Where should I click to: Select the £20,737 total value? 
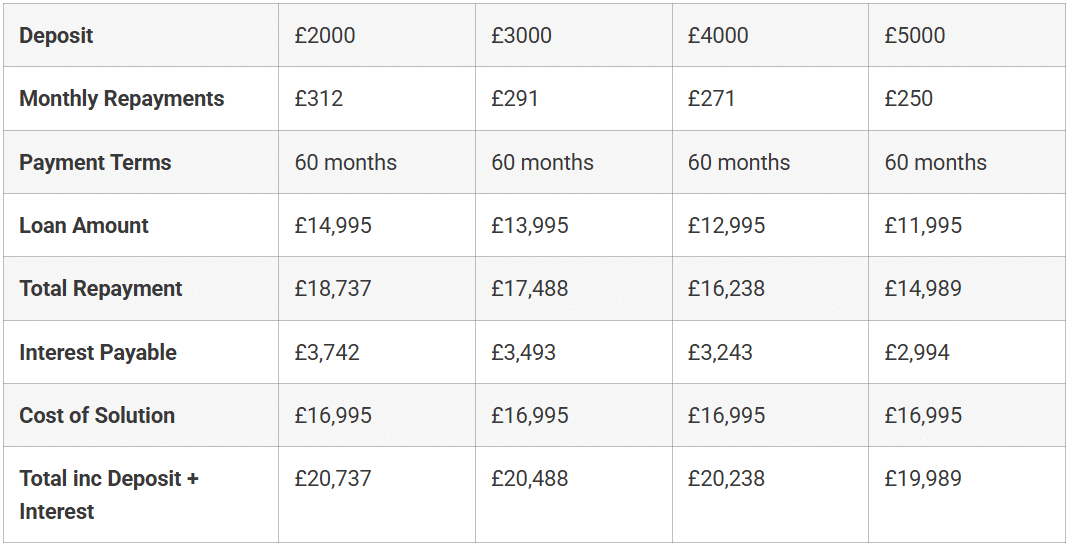333,478
